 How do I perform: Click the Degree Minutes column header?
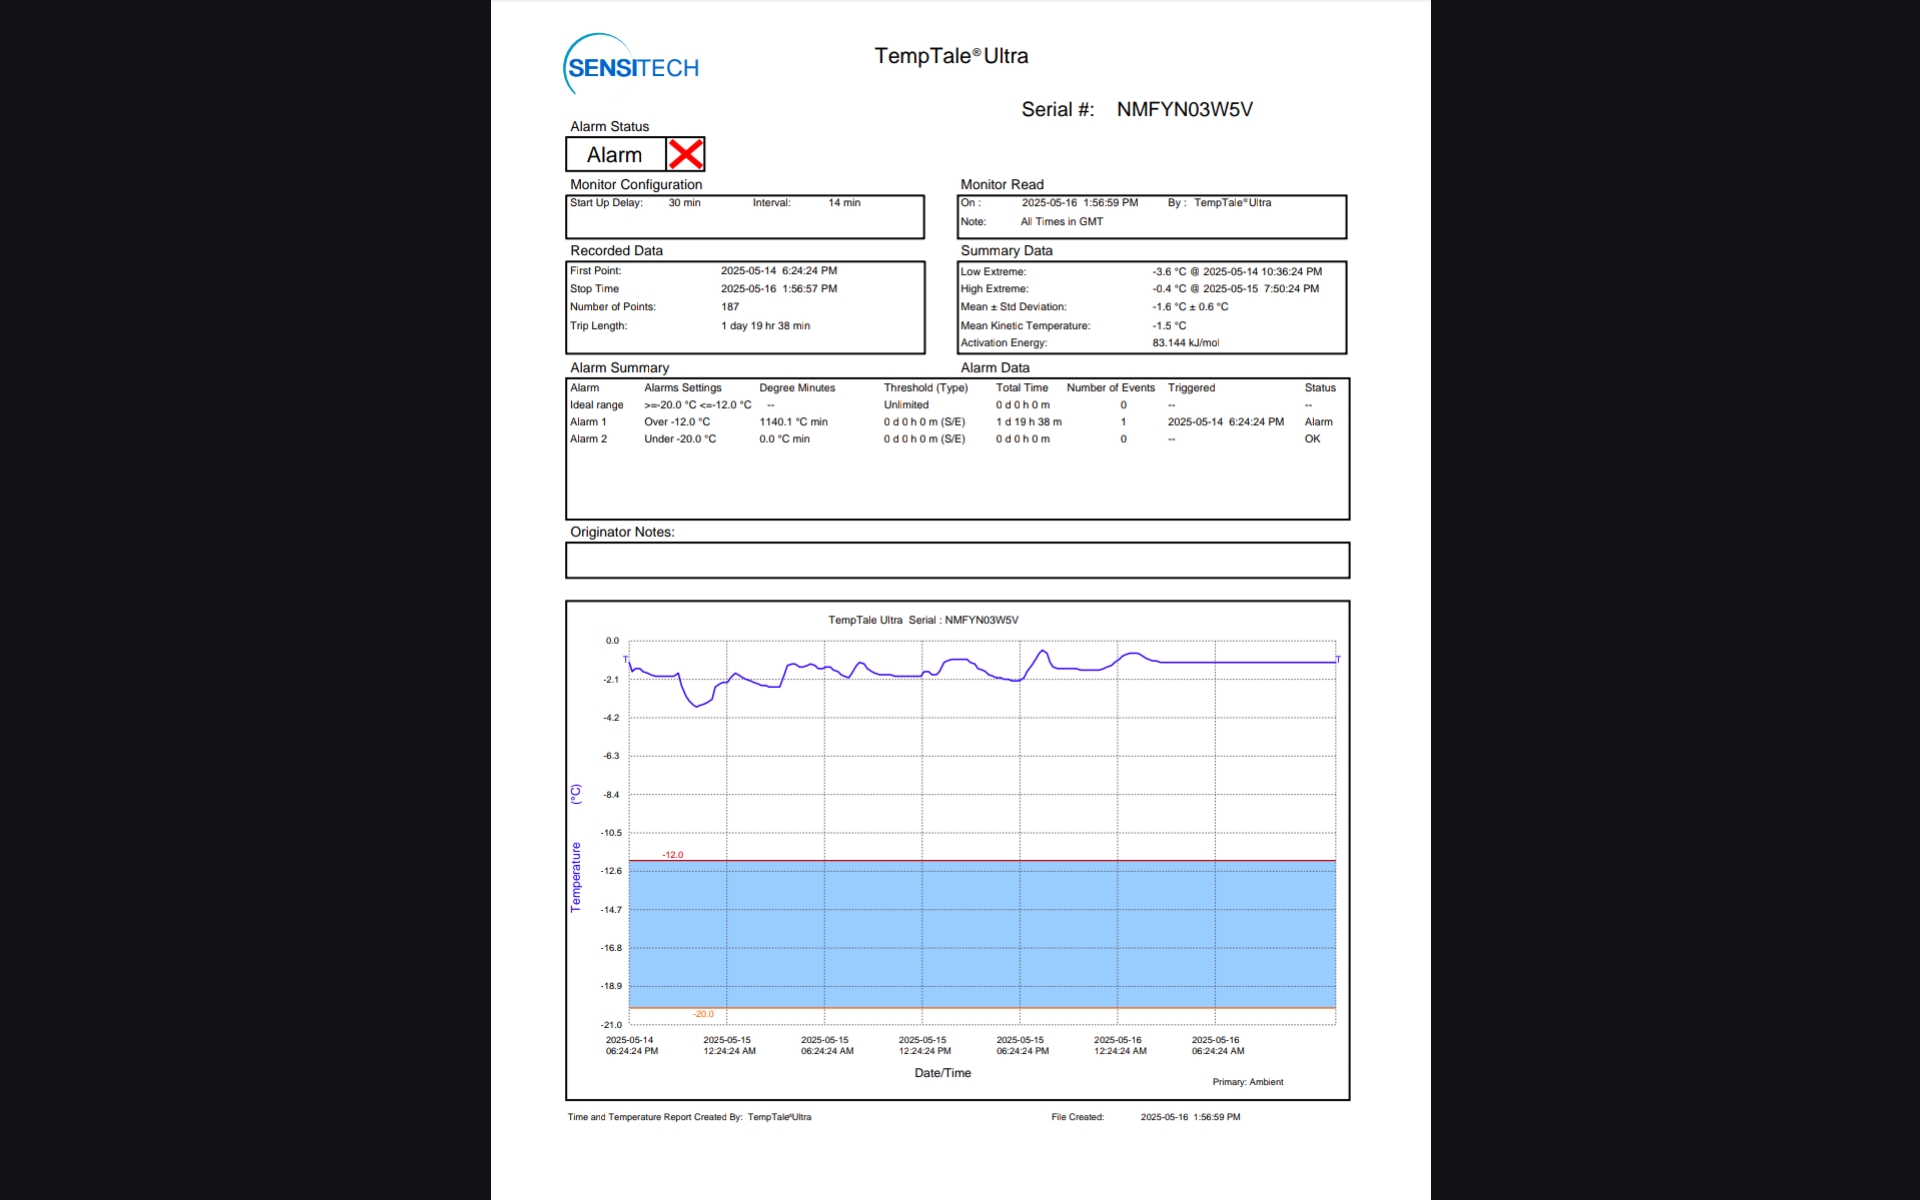[x=797, y=388]
